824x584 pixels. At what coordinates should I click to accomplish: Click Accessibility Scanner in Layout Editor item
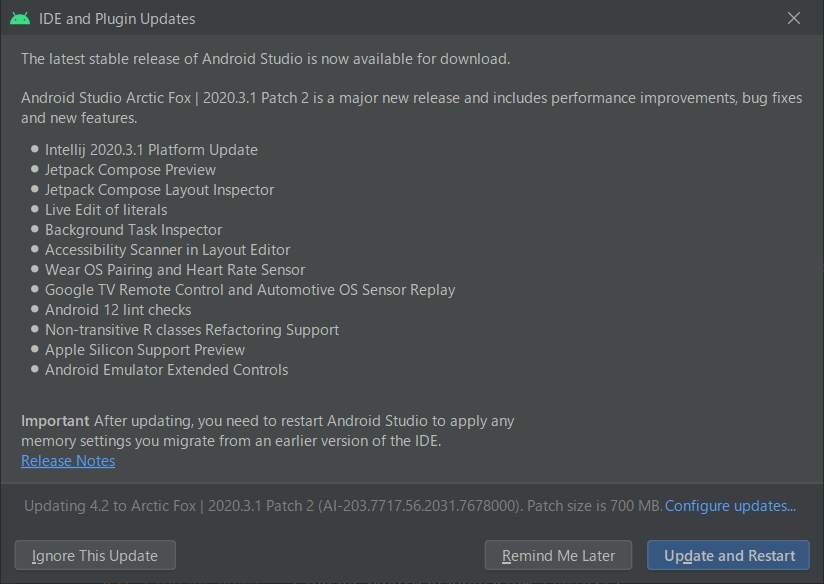click(x=168, y=250)
